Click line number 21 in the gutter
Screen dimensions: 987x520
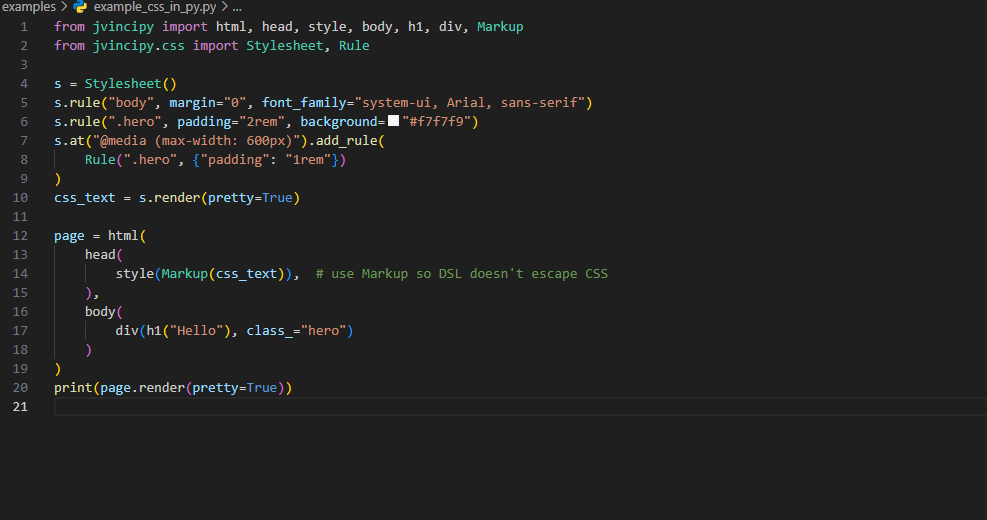(20, 407)
